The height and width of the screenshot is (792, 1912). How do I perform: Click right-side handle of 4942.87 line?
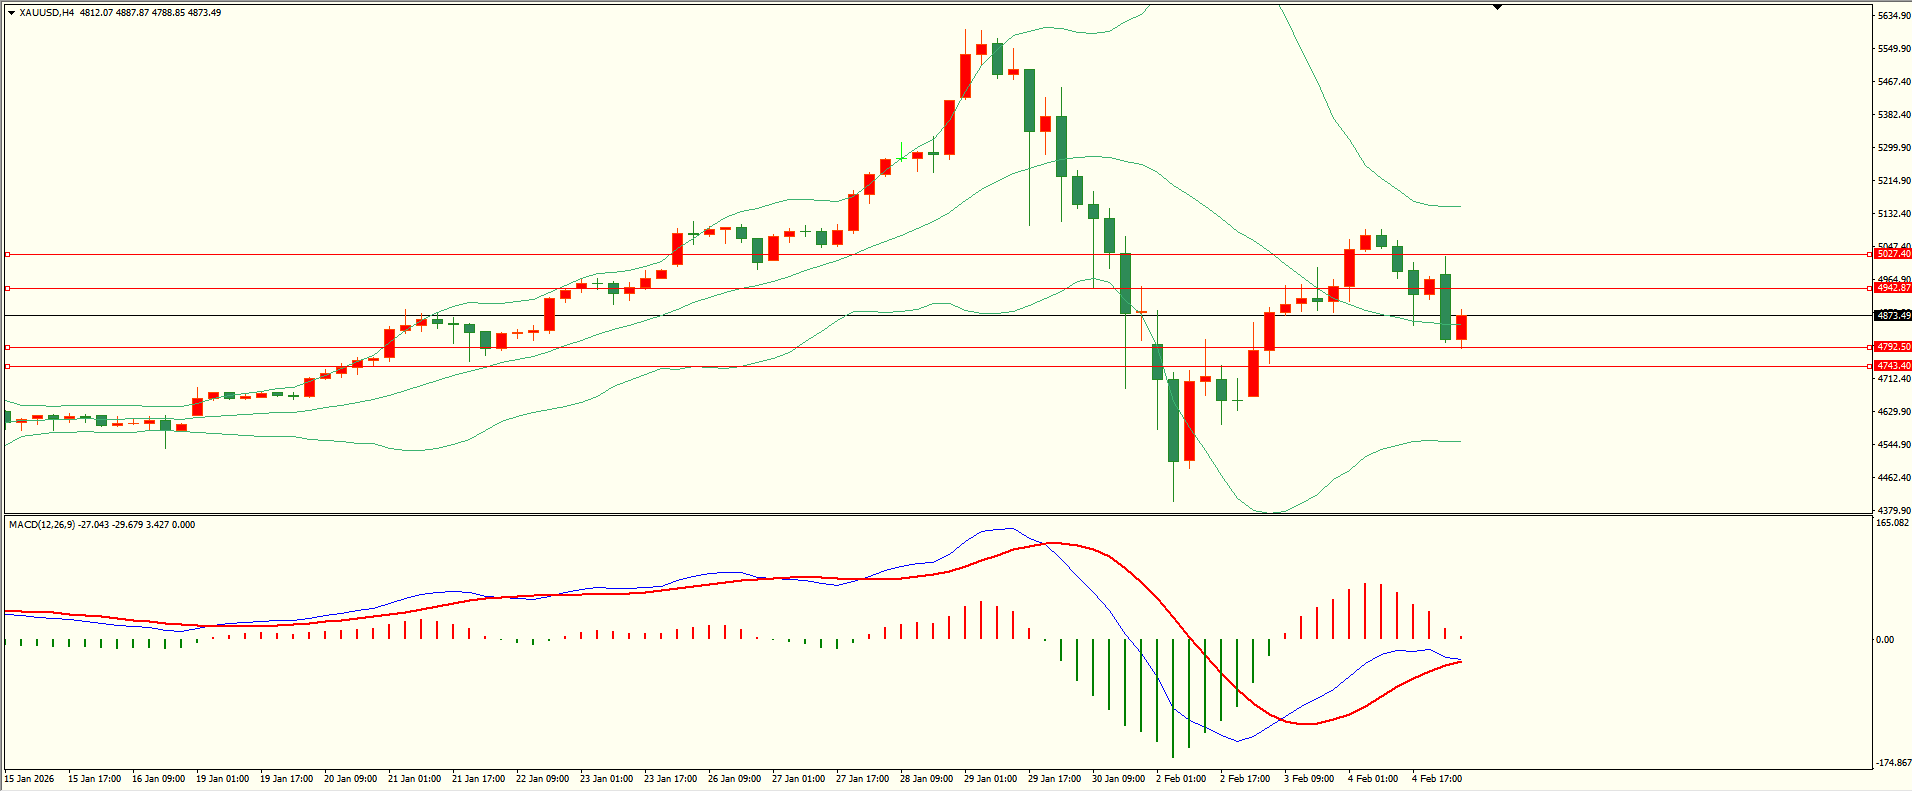(1870, 289)
